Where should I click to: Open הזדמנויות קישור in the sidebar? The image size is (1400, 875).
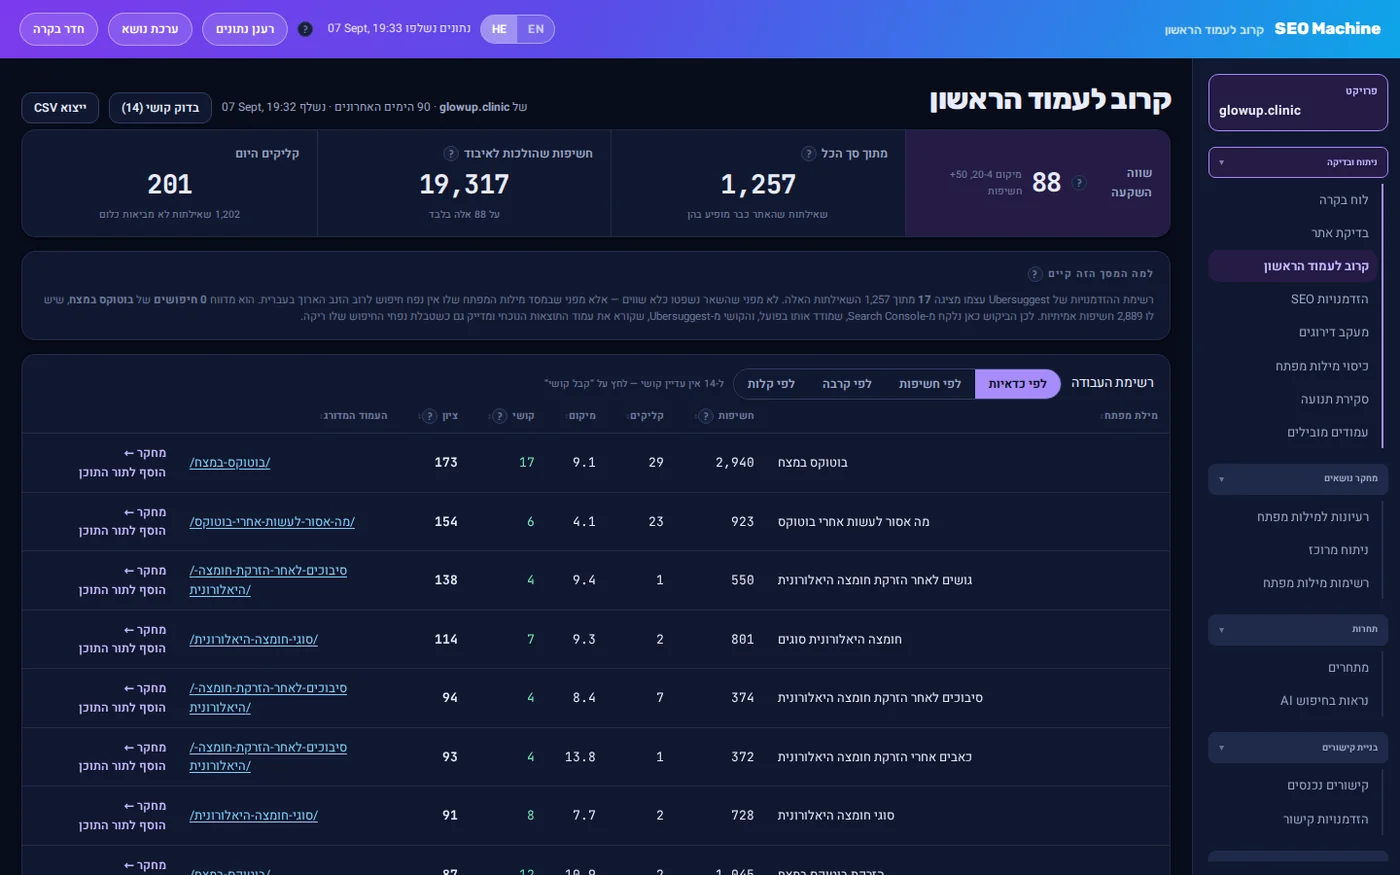point(1292,819)
